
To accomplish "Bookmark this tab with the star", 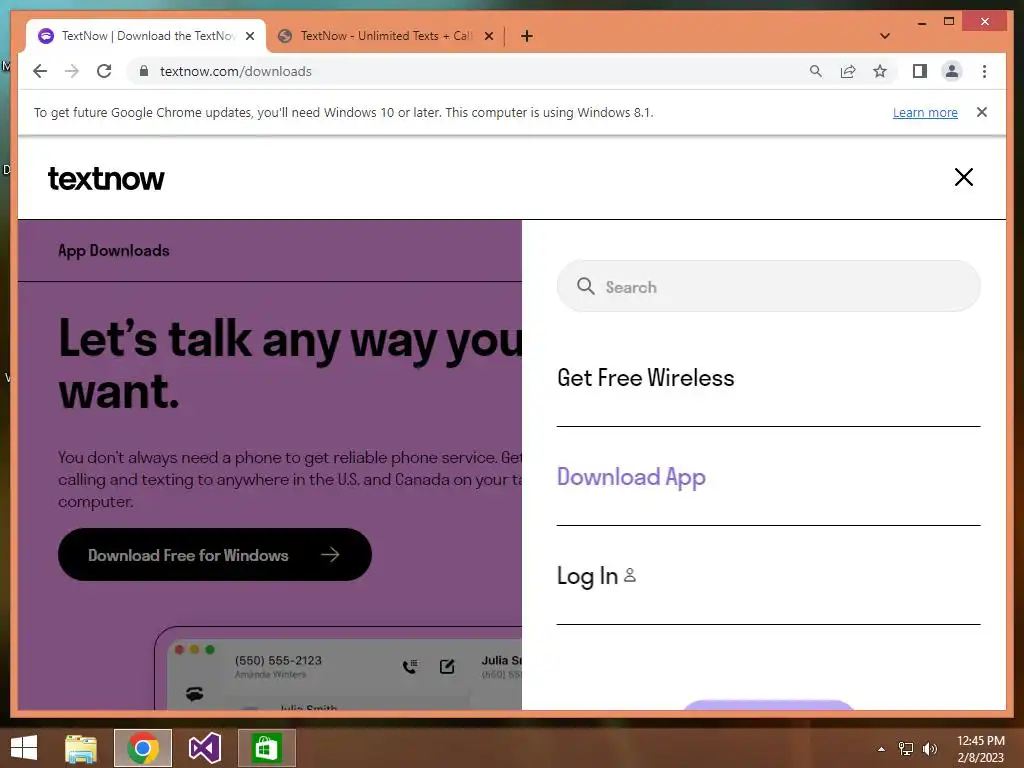I will pyautogui.click(x=880, y=71).
